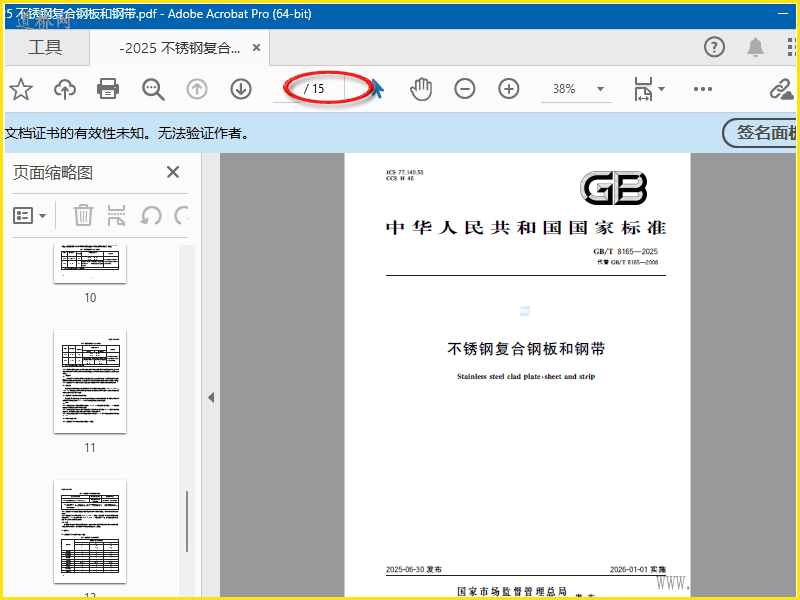800x600 pixels.
Task: Select the arrow selection tool
Action: click(x=377, y=89)
